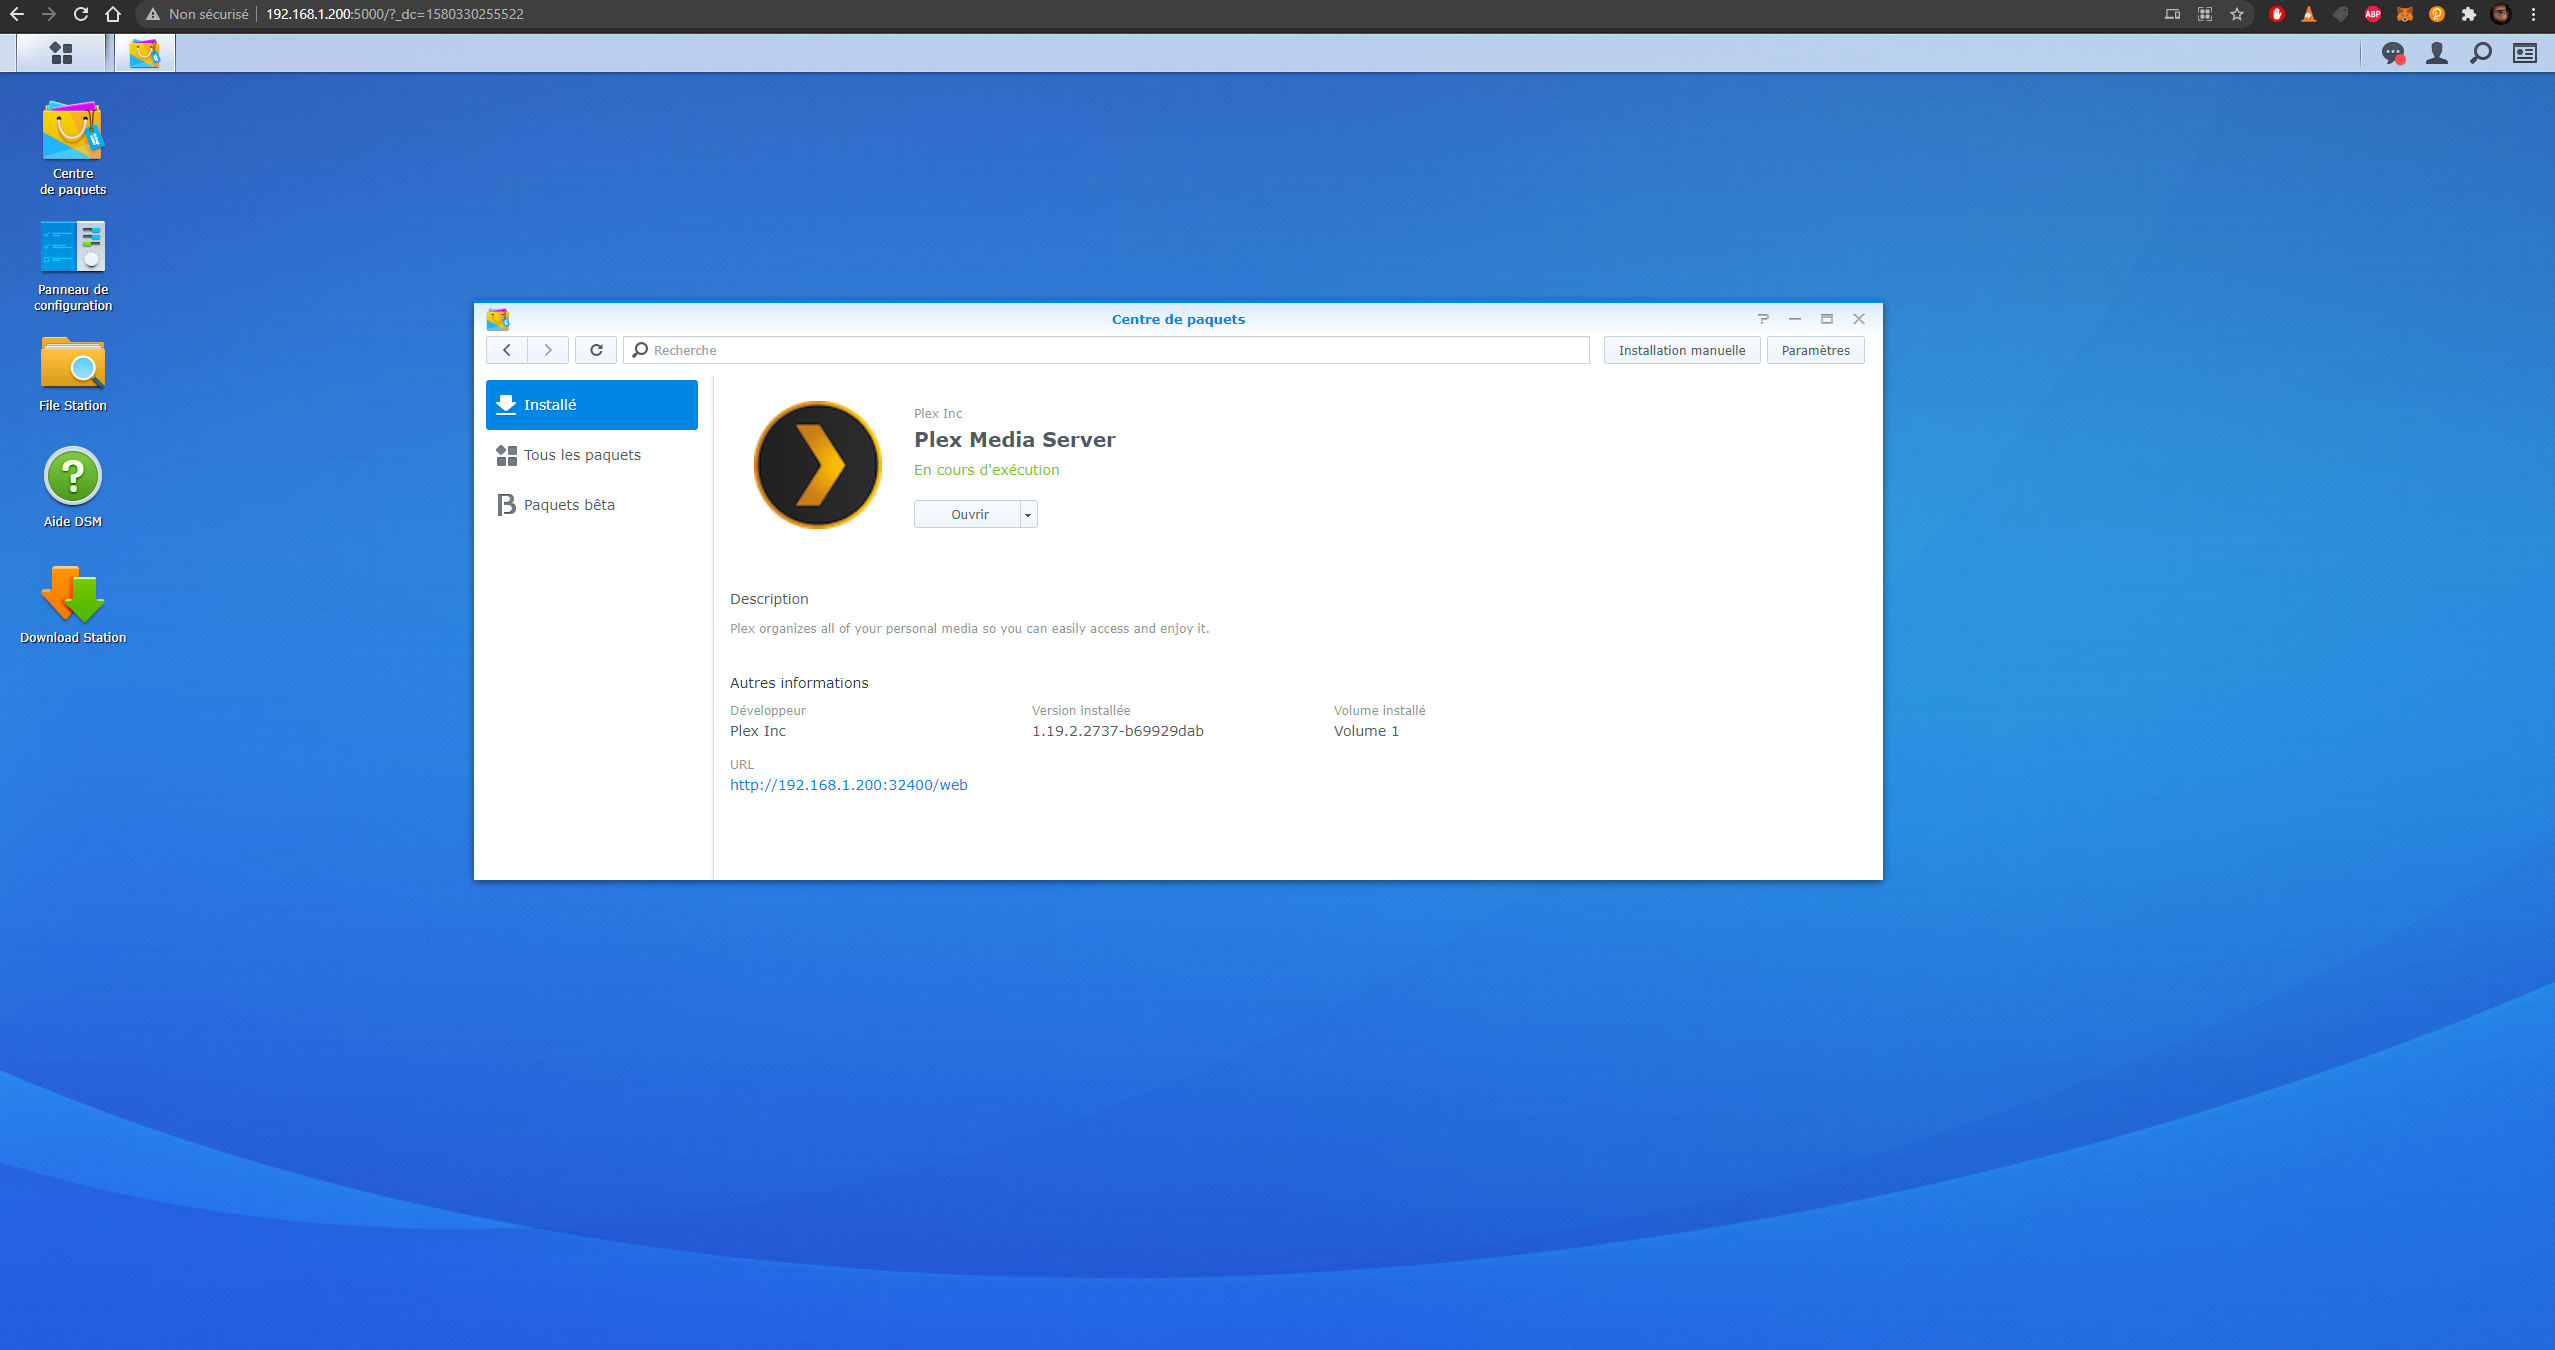Open the widgets panel icon
Image resolution: width=2555 pixels, height=1350 pixels.
(x=2524, y=53)
